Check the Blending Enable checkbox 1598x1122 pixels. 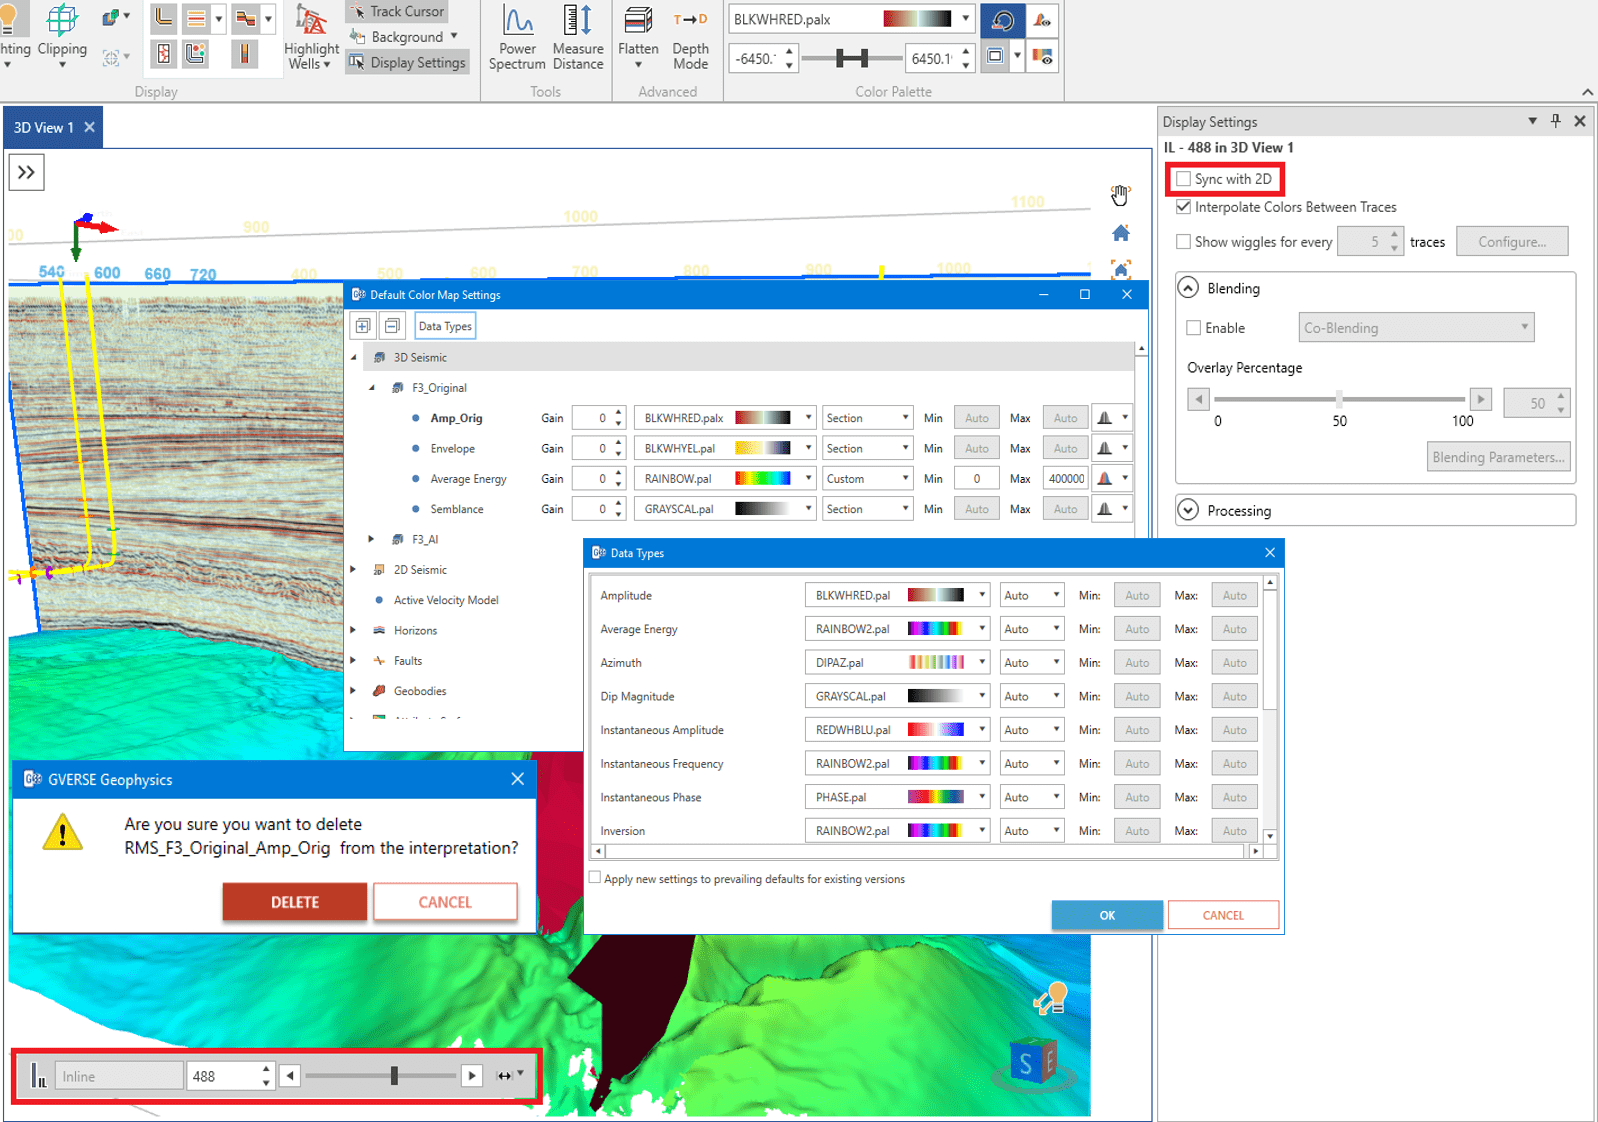[x=1194, y=328]
